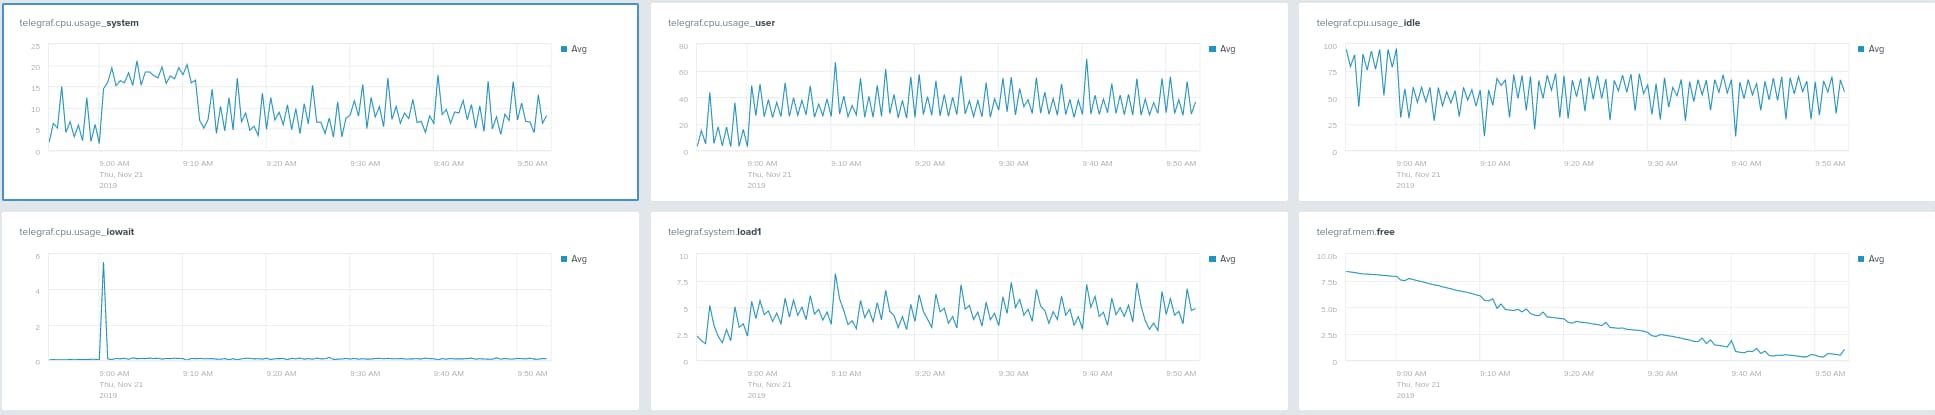The width and height of the screenshot is (1935, 415).
Task: Click the Avg legend swatch in mem.free chart
Action: point(1861,259)
